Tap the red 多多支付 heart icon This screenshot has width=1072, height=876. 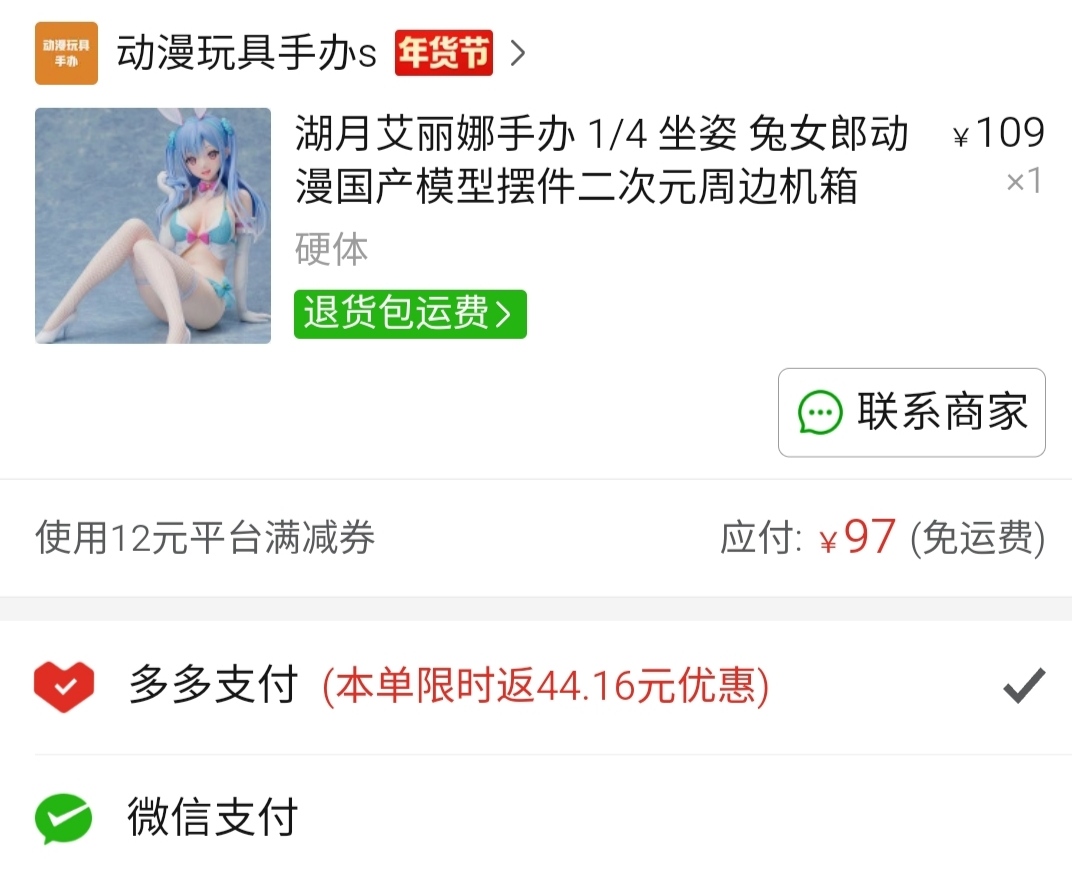[64, 686]
